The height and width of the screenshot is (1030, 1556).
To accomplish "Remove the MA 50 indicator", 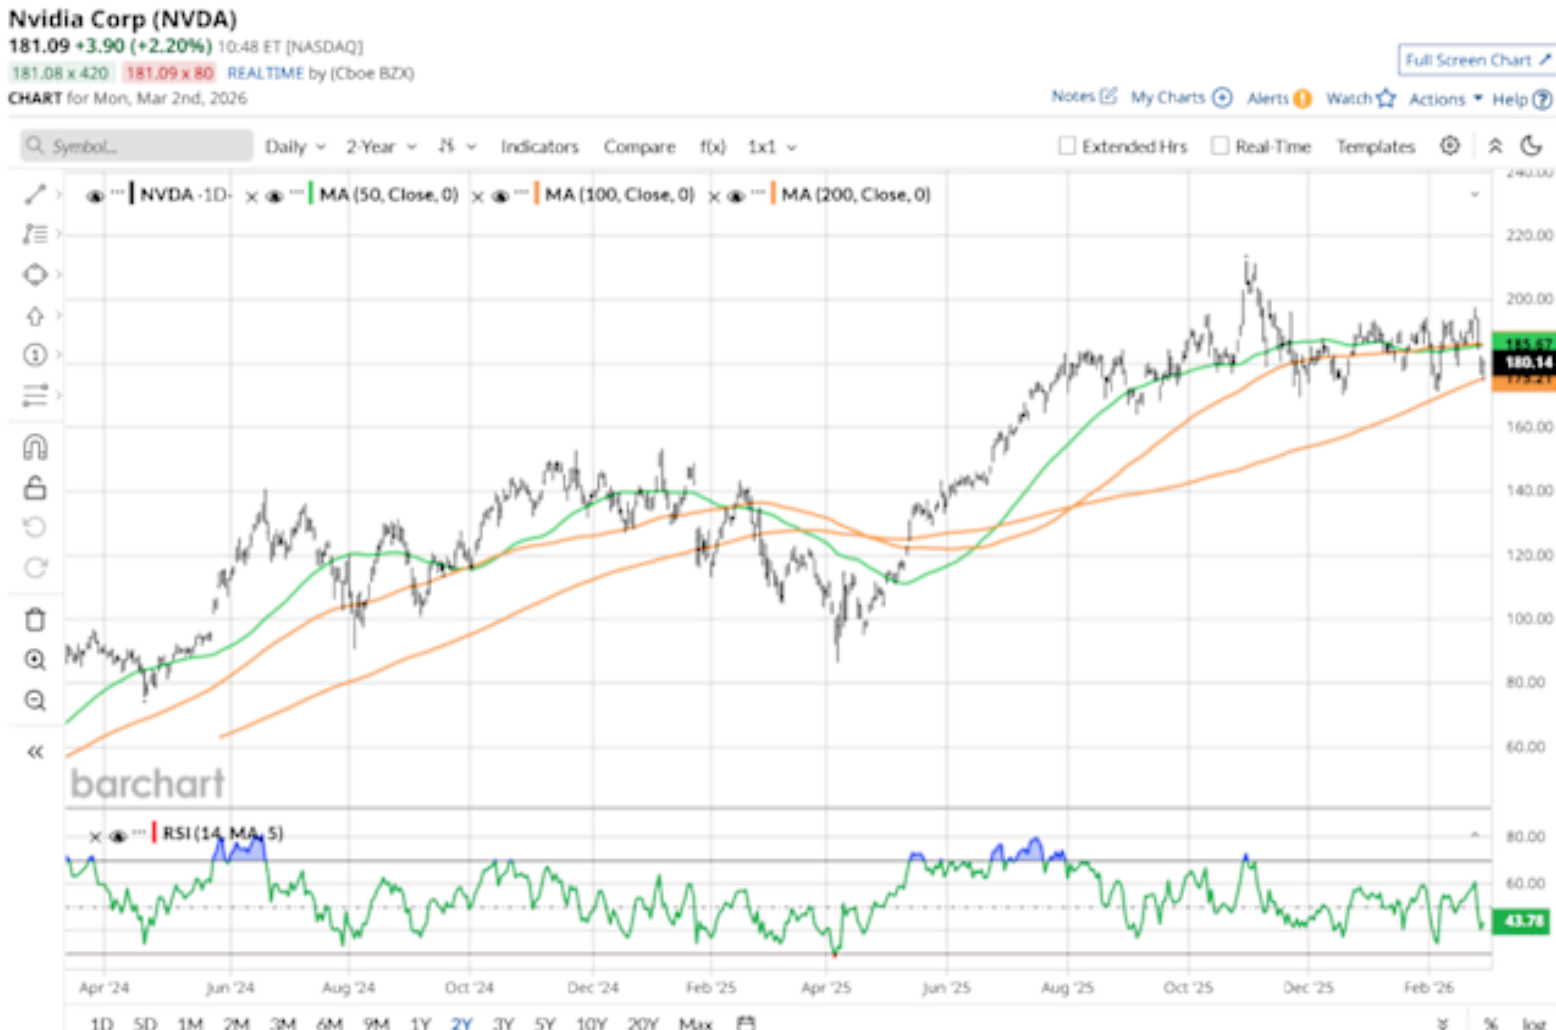I will [x=252, y=196].
